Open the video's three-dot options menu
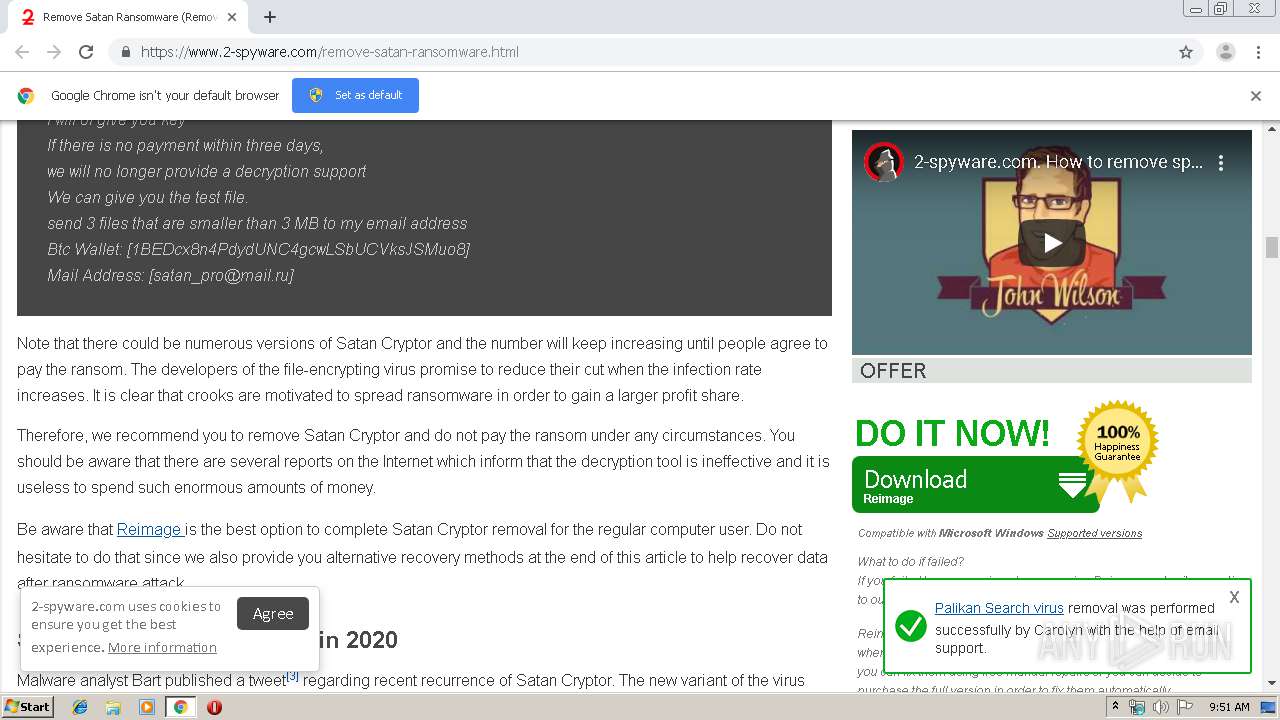The height and width of the screenshot is (720, 1280). pyautogui.click(x=1221, y=162)
